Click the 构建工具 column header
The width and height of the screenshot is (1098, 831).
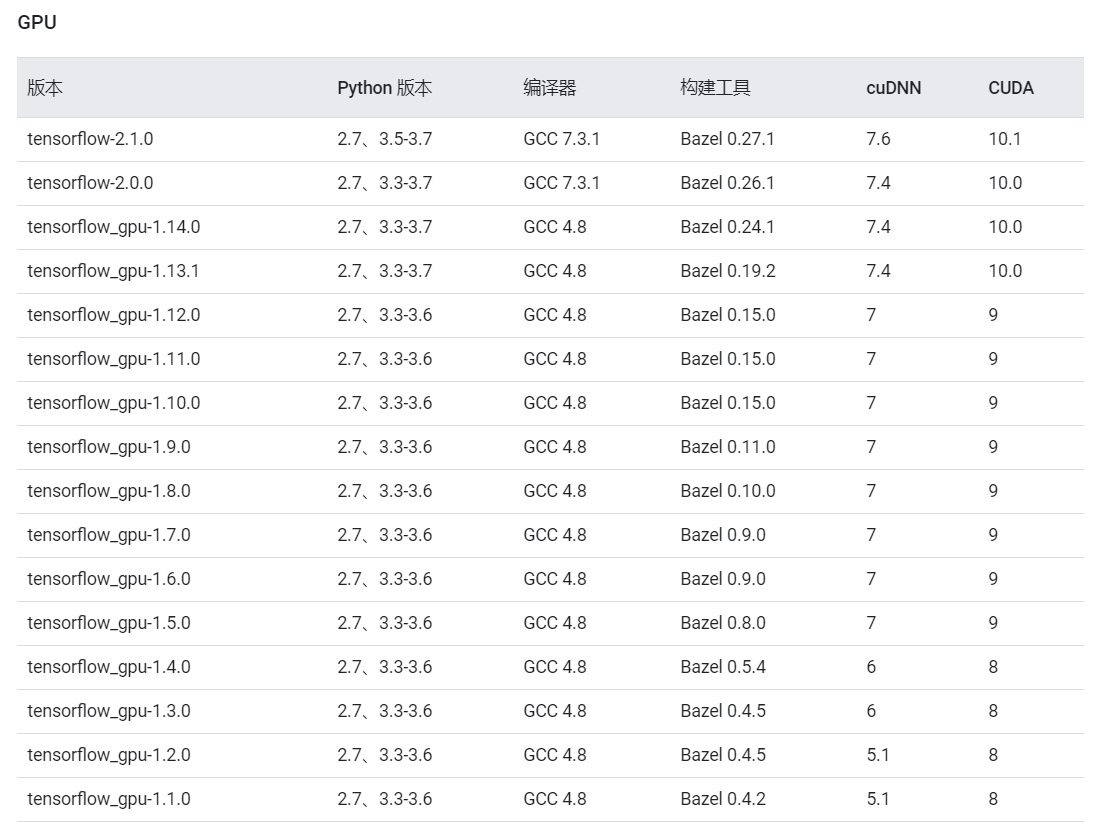(x=715, y=88)
